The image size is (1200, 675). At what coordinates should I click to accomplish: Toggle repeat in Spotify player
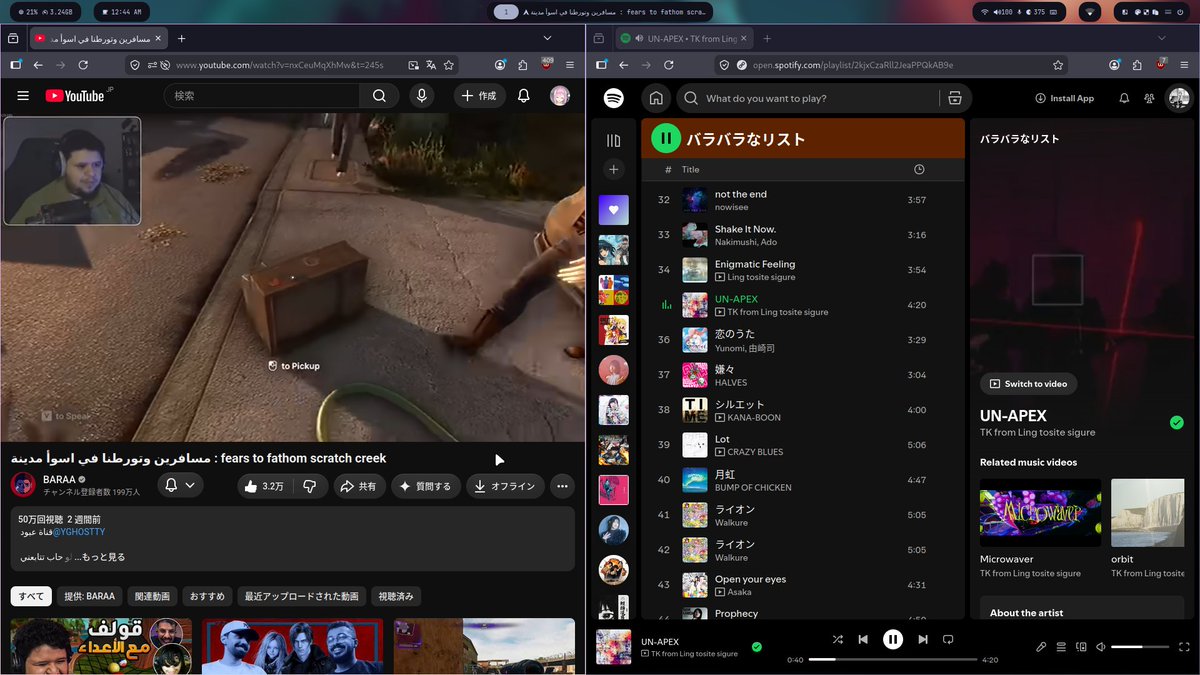(948, 639)
